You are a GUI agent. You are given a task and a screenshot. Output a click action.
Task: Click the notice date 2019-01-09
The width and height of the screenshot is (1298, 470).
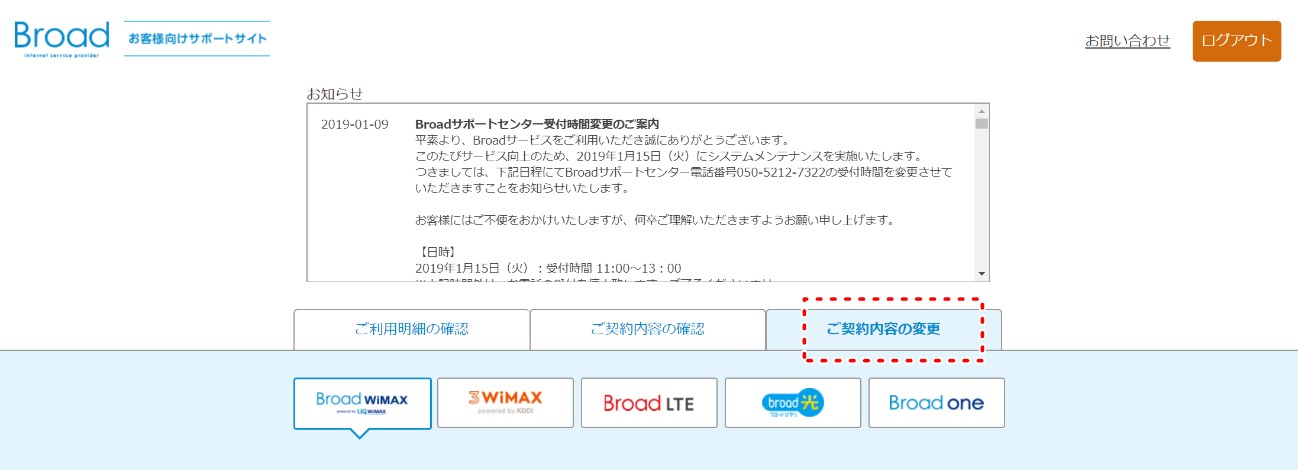(x=354, y=124)
